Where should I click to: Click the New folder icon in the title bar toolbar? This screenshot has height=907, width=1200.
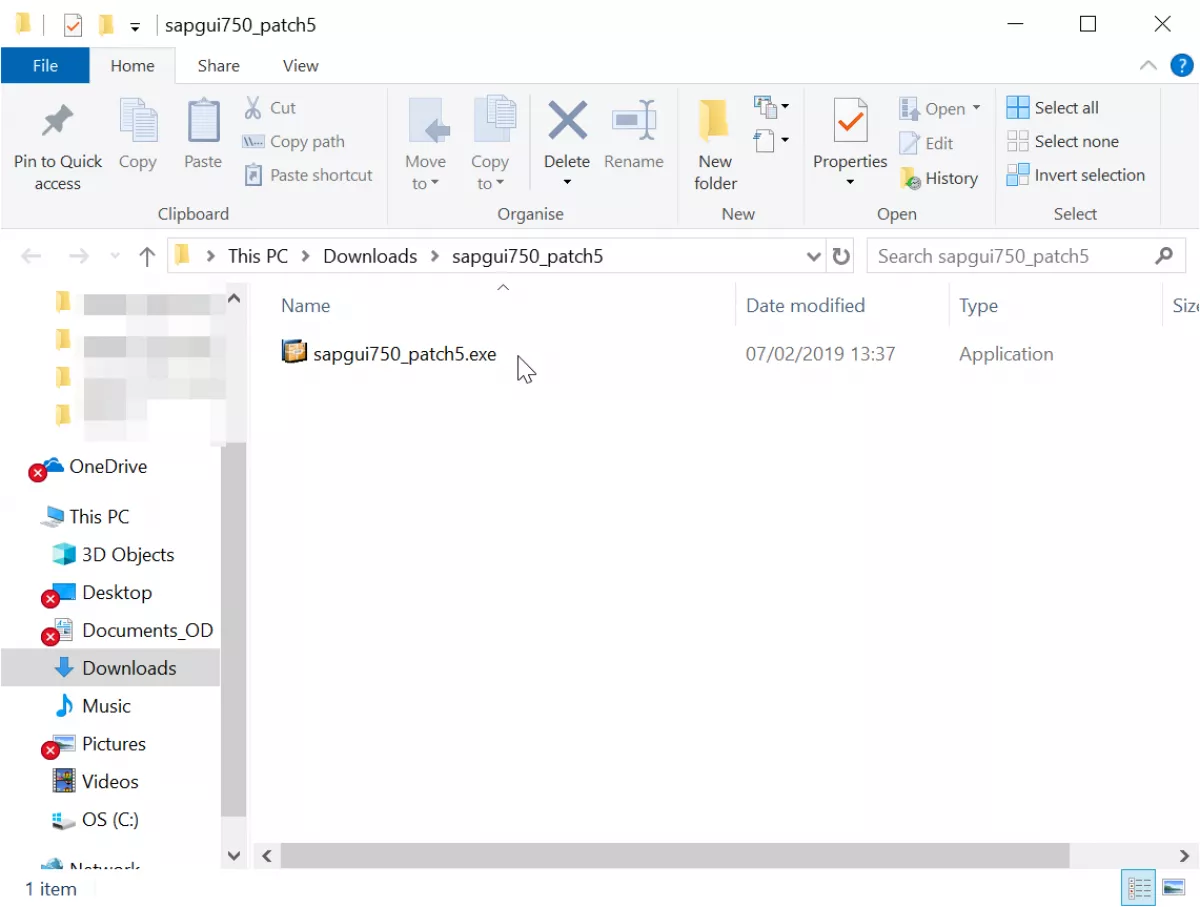[x=106, y=25]
